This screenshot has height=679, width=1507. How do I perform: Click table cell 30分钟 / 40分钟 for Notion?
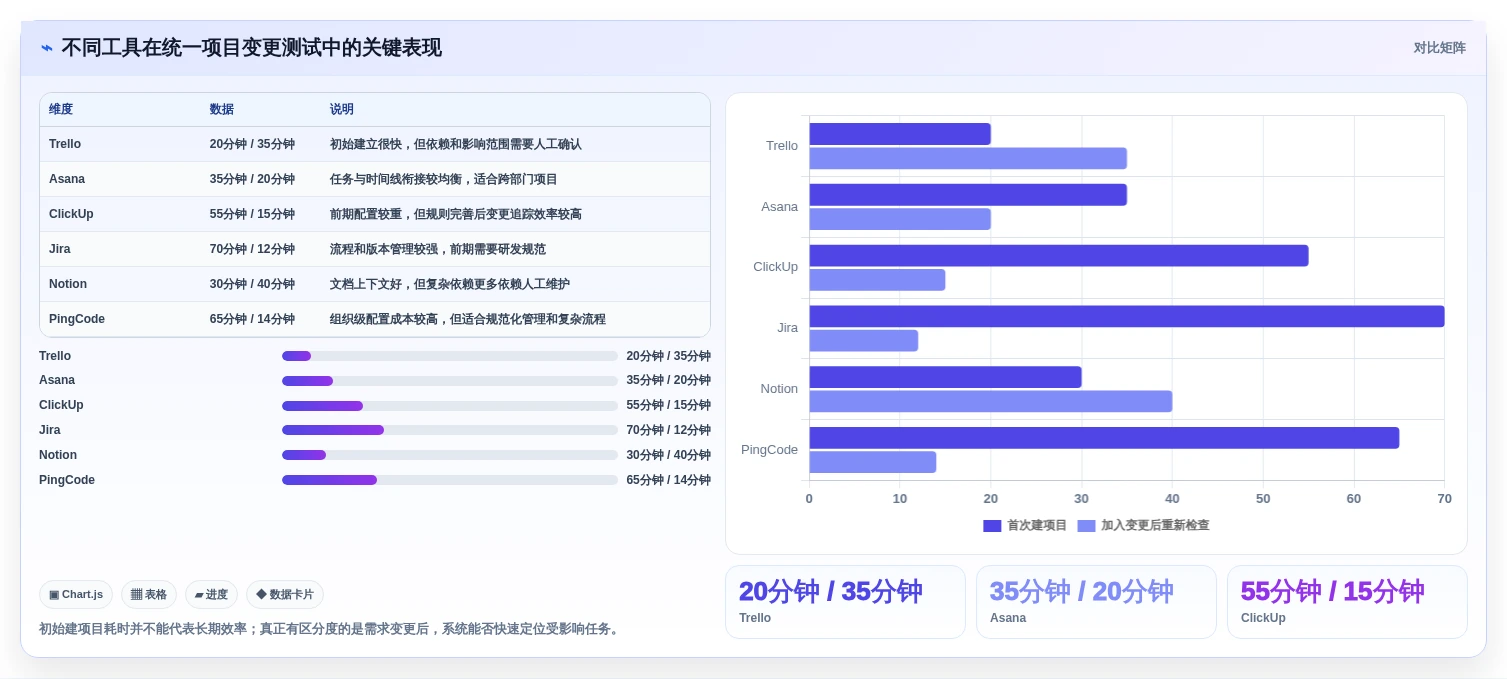point(252,284)
